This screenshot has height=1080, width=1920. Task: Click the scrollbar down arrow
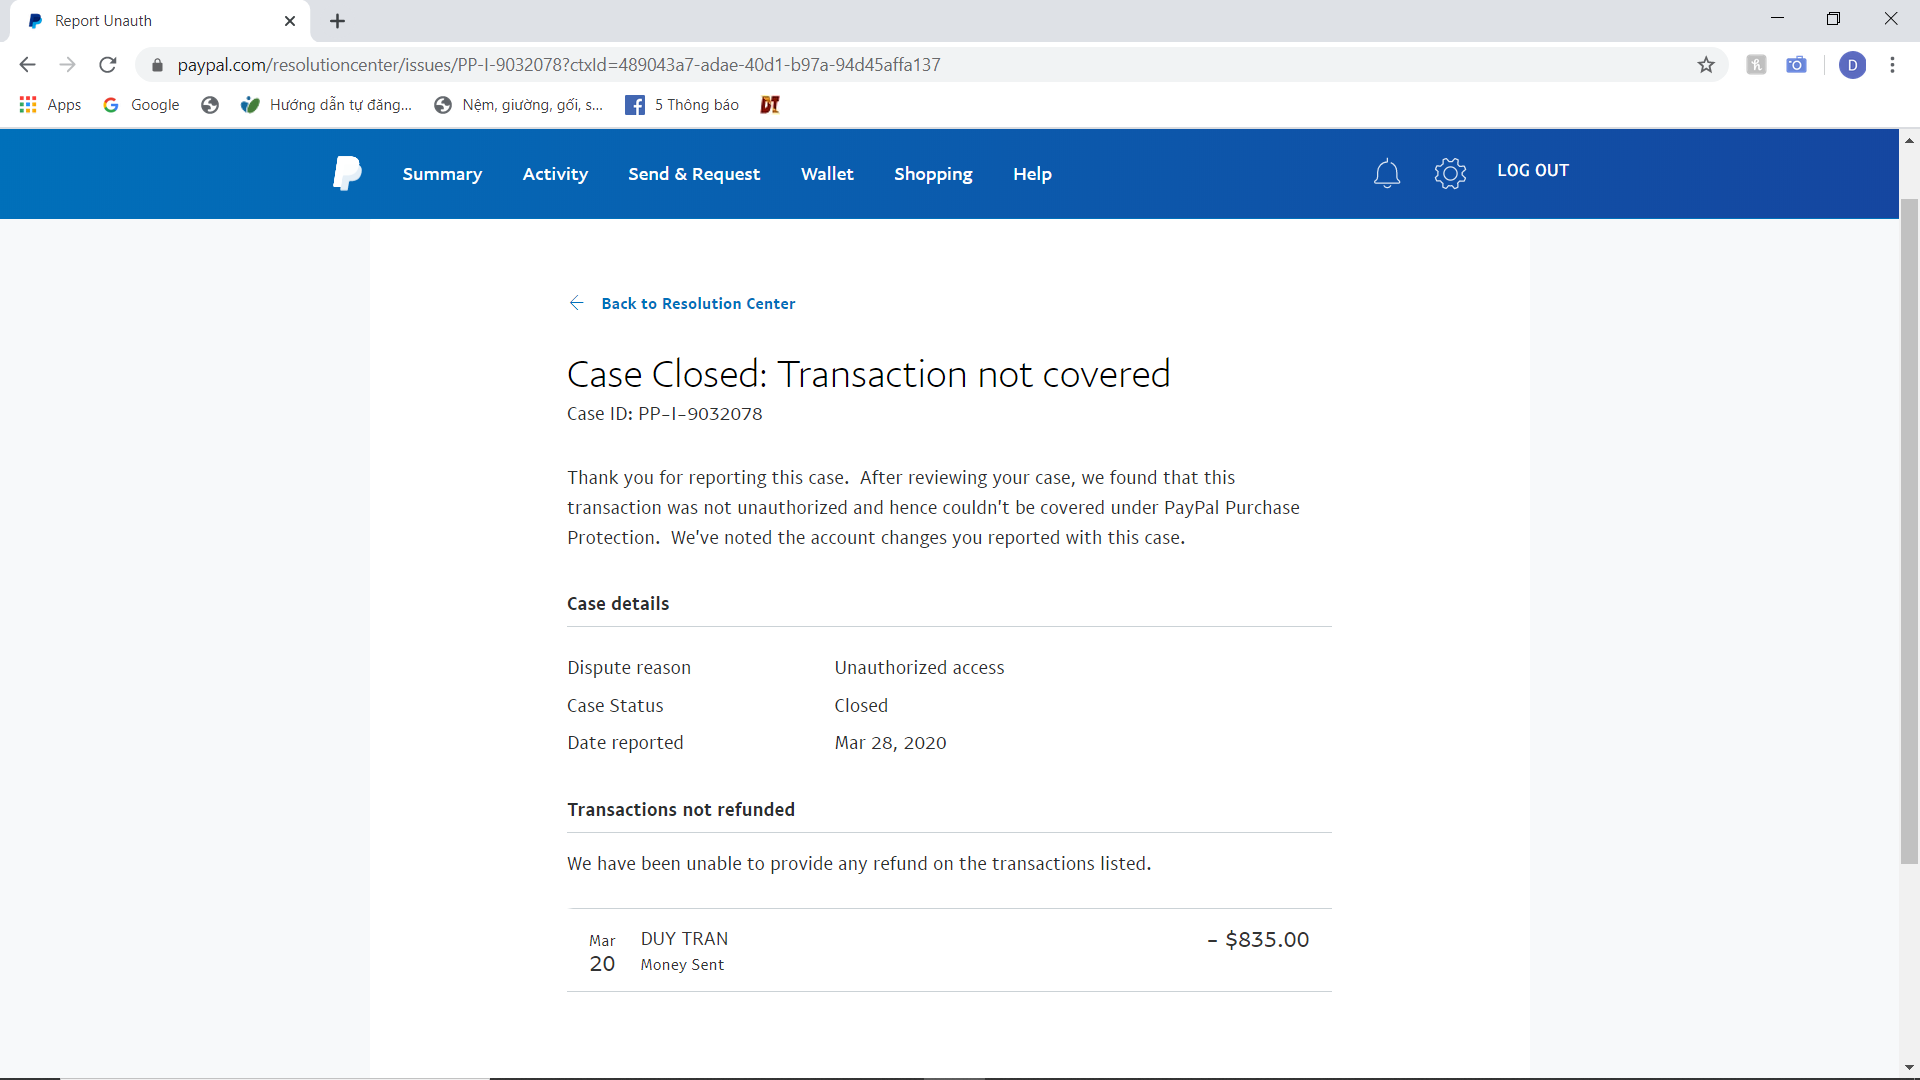(1909, 1068)
